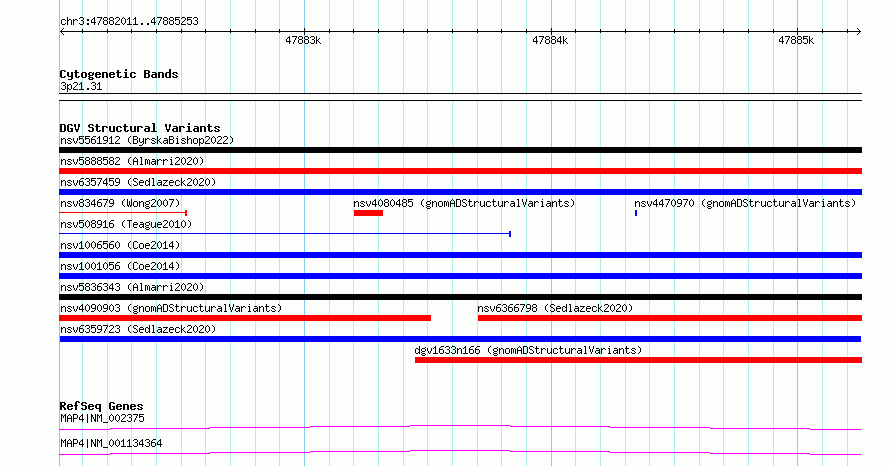Open nsv1001056 (Coe2014) label

coord(120,266)
